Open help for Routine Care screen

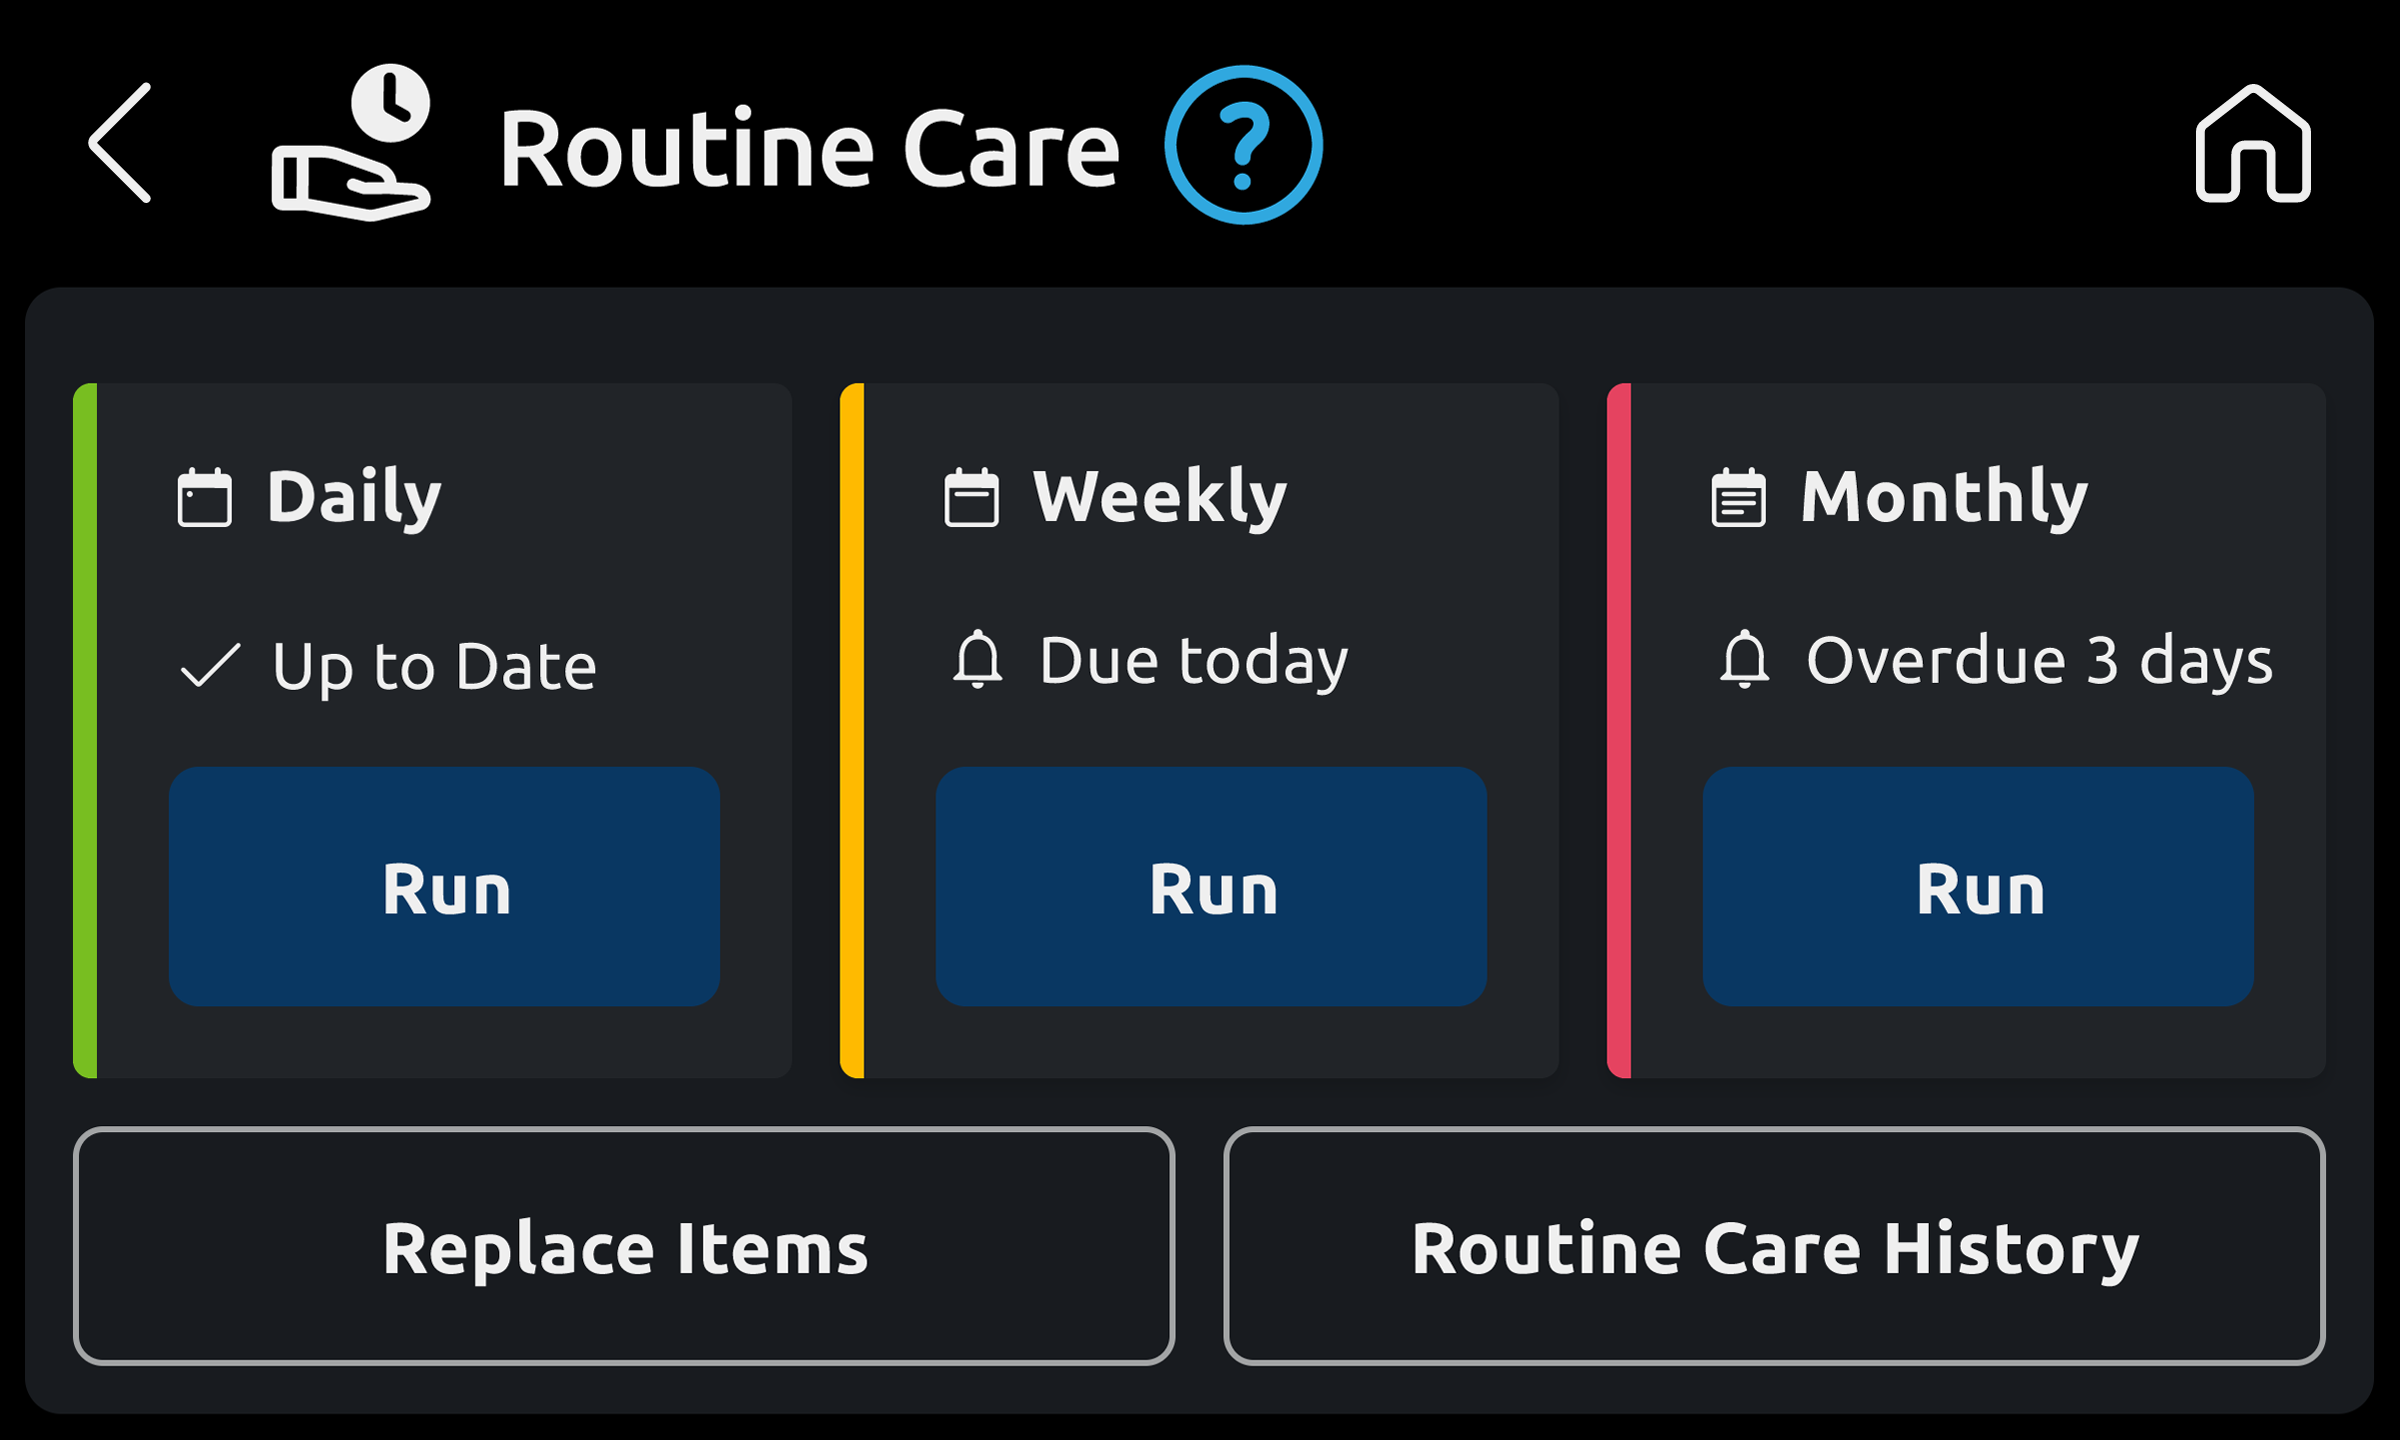click(x=1243, y=145)
